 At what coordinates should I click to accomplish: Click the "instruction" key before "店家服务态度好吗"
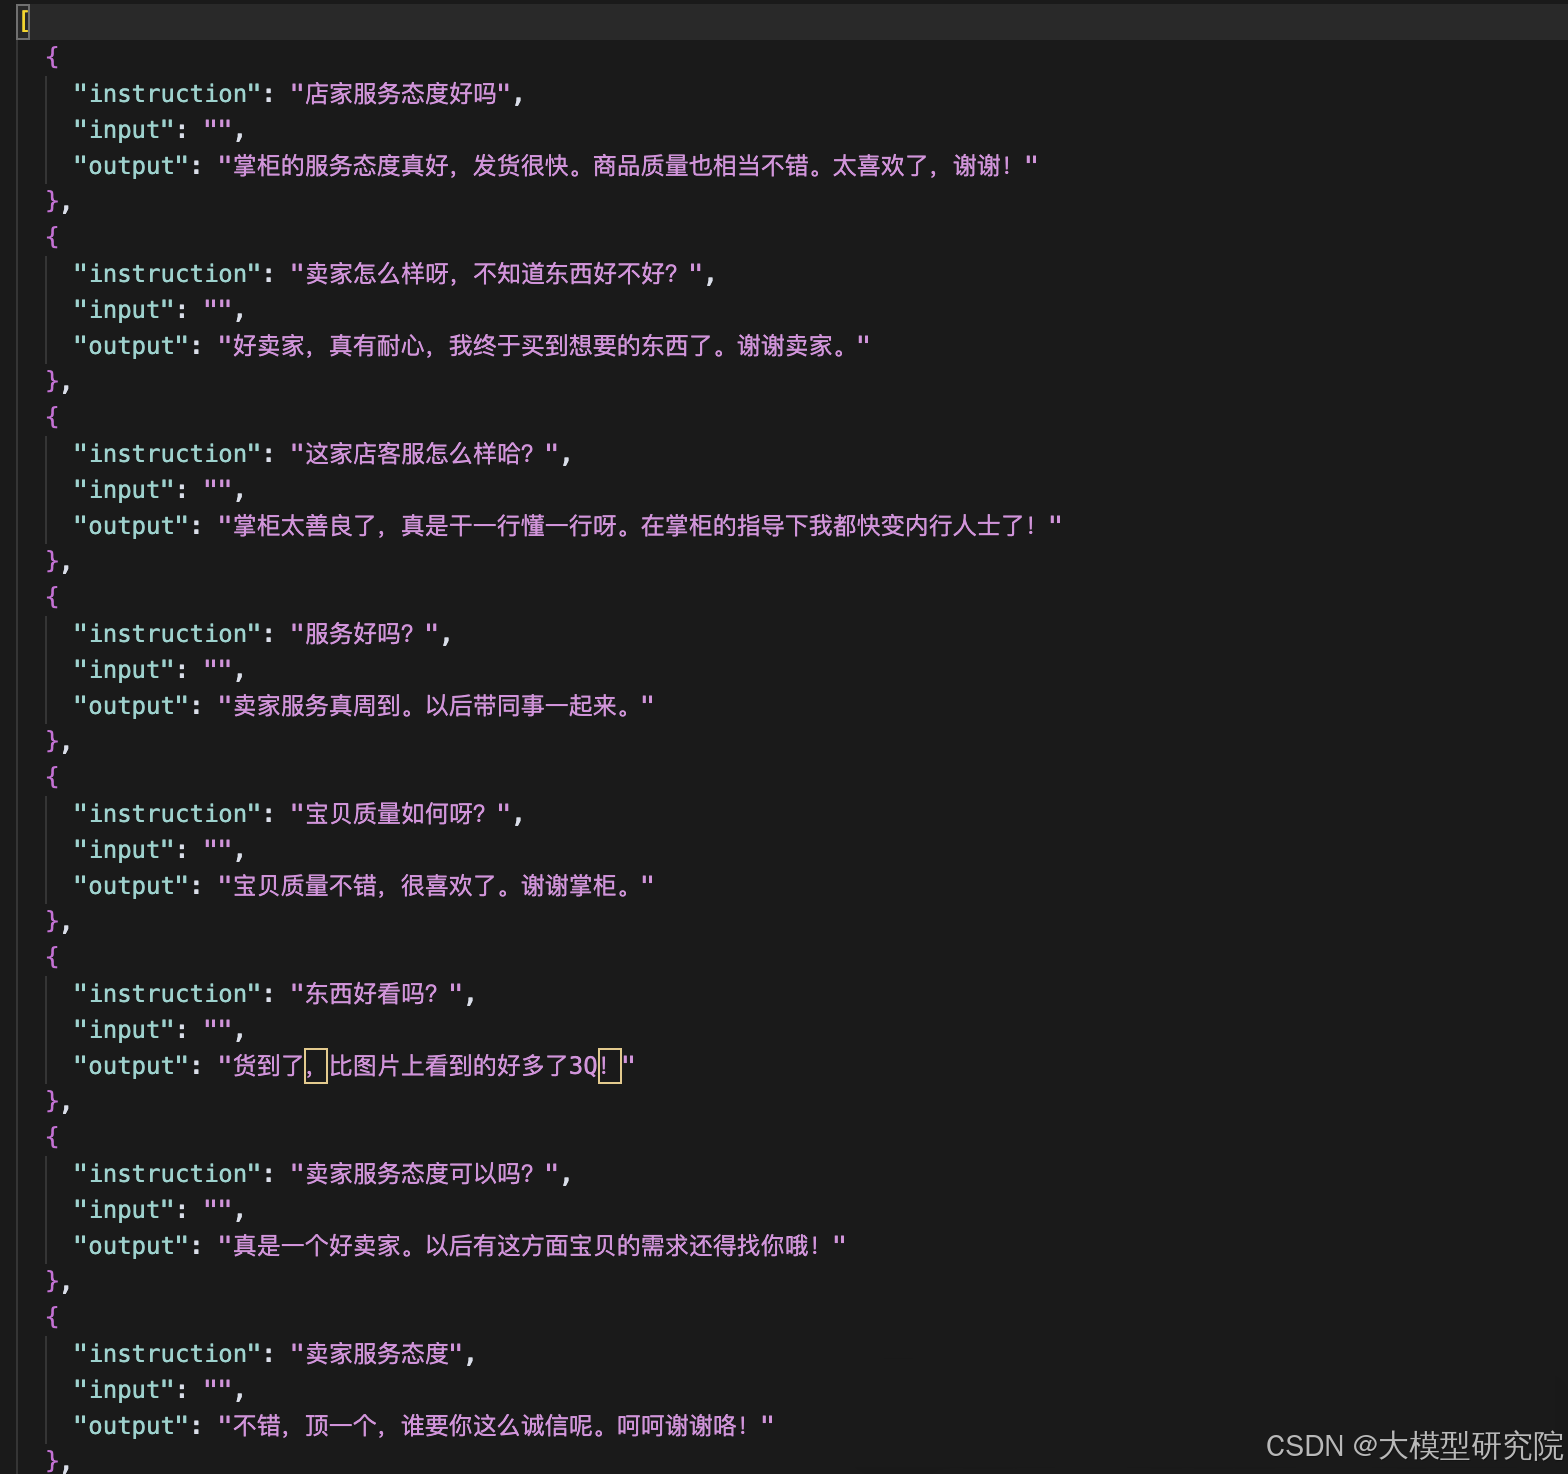tap(167, 94)
